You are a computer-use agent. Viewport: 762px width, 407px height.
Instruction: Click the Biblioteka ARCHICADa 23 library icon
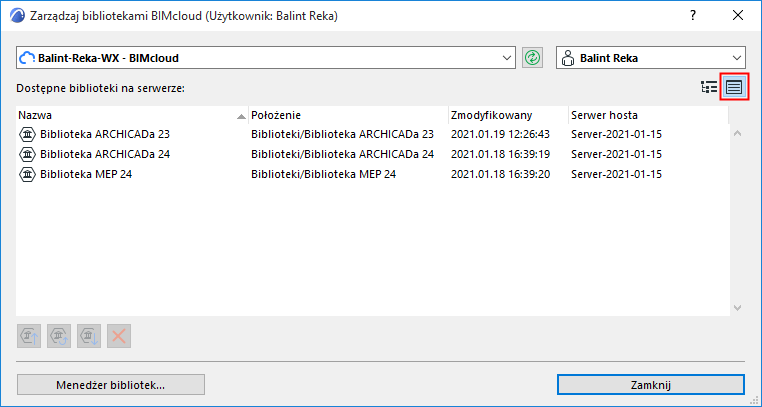tap(28, 134)
